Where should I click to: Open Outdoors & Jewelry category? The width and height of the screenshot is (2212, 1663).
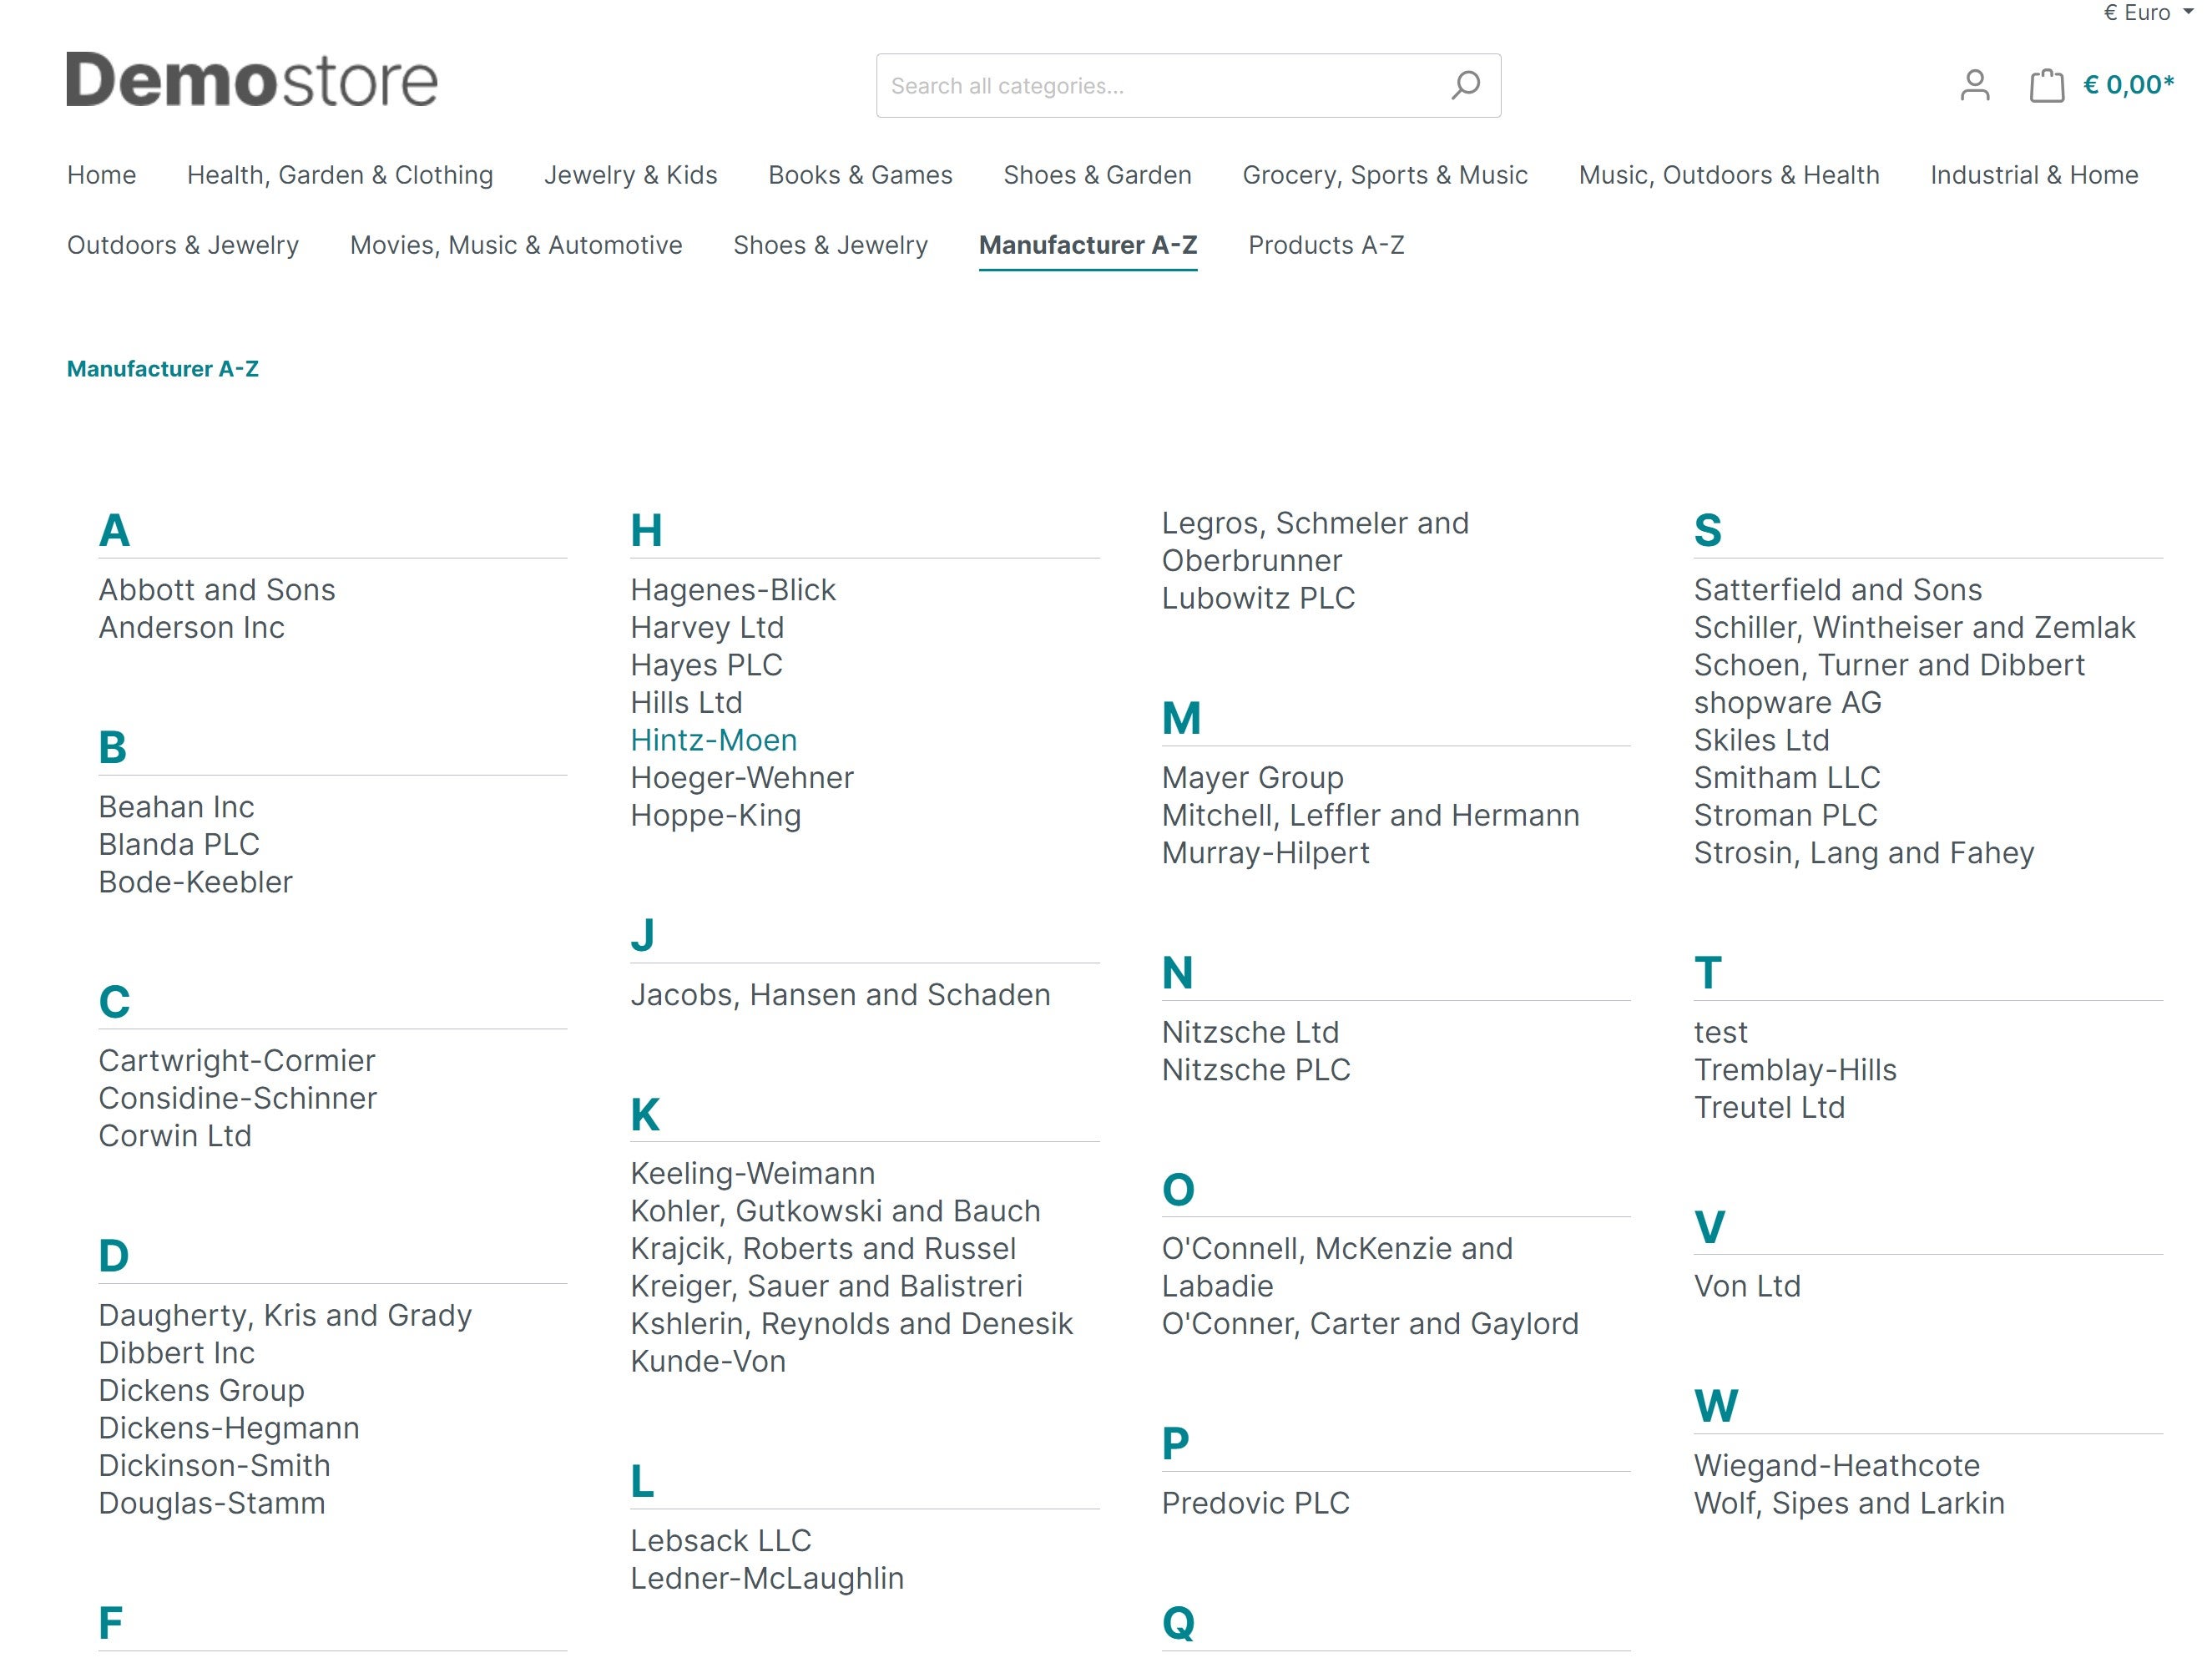pos(183,245)
